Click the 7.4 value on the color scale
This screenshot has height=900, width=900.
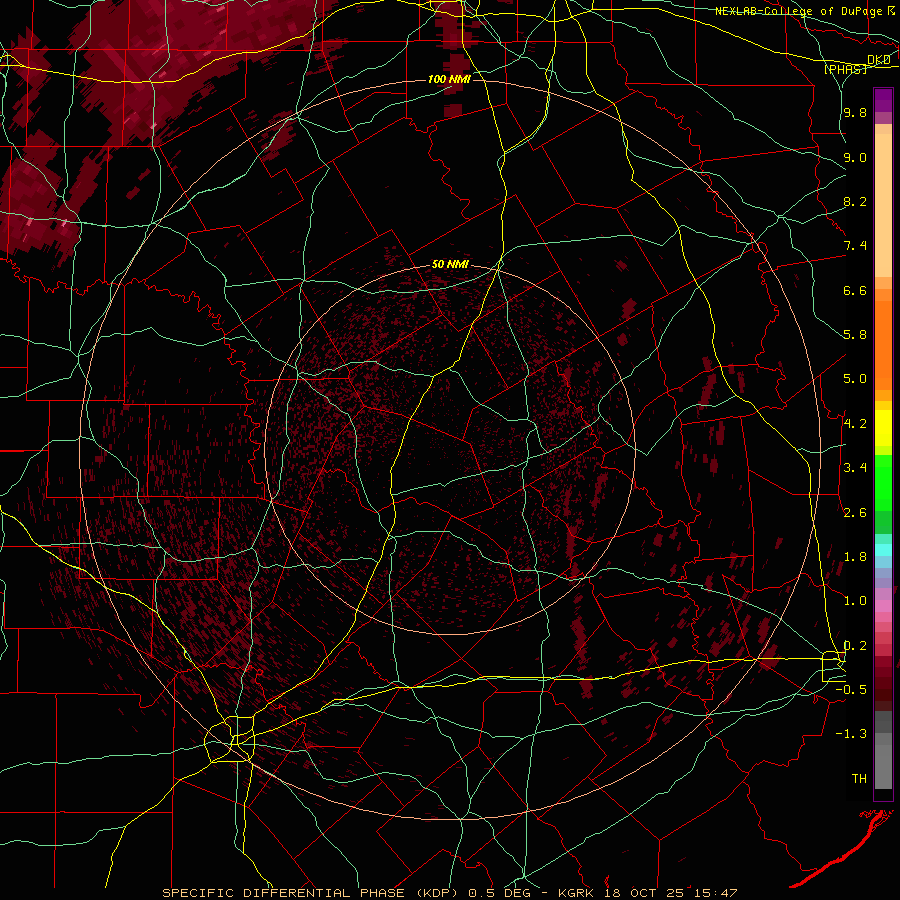tap(855, 246)
